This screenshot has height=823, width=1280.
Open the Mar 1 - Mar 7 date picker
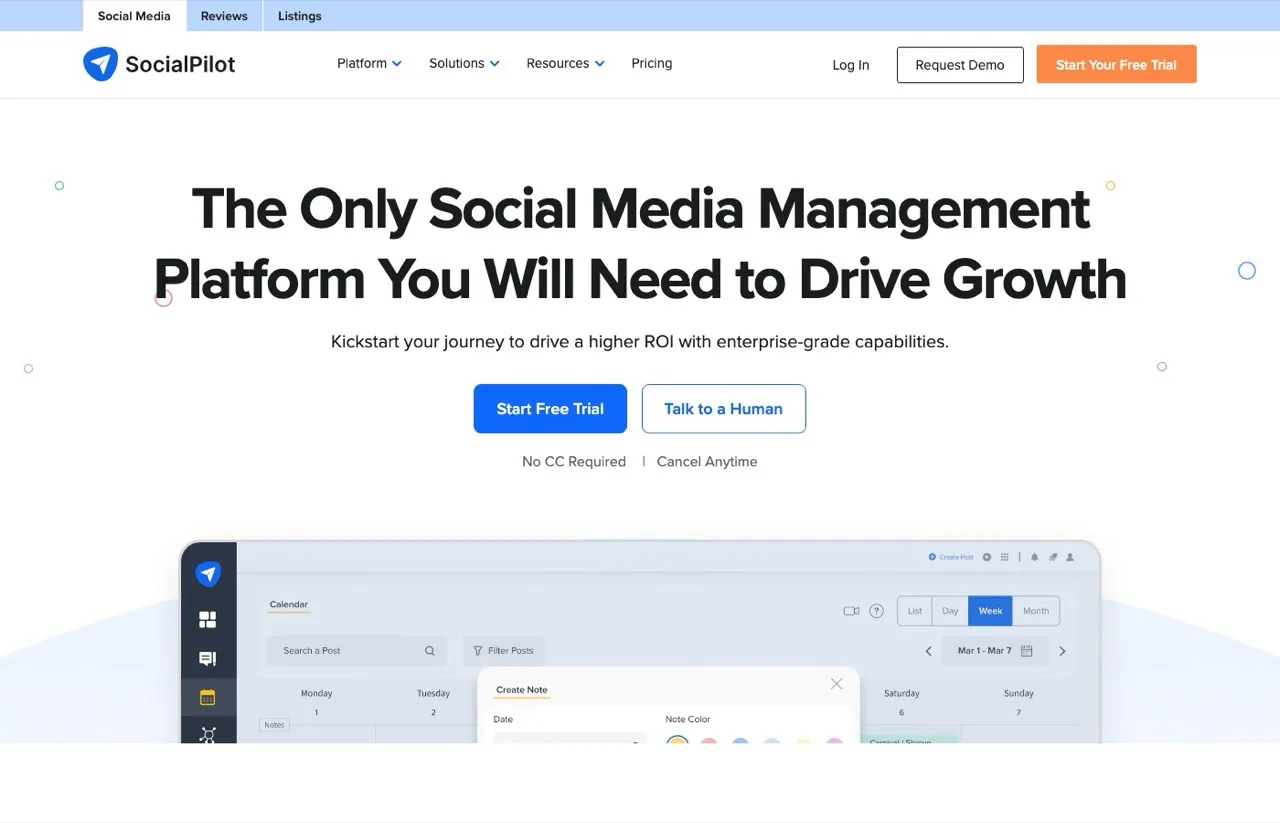995,651
